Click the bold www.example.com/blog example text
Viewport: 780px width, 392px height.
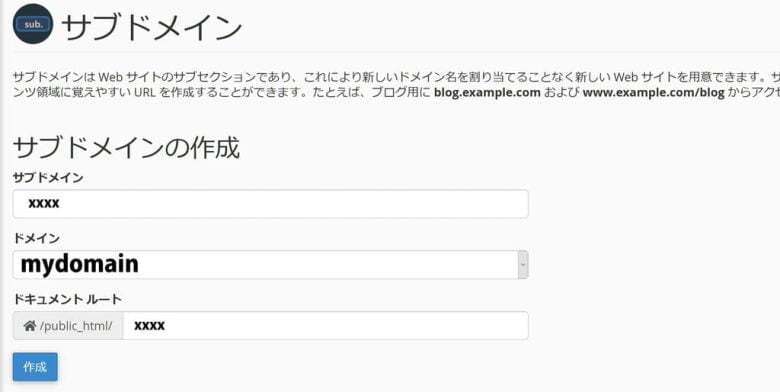(x=653, y=93)
